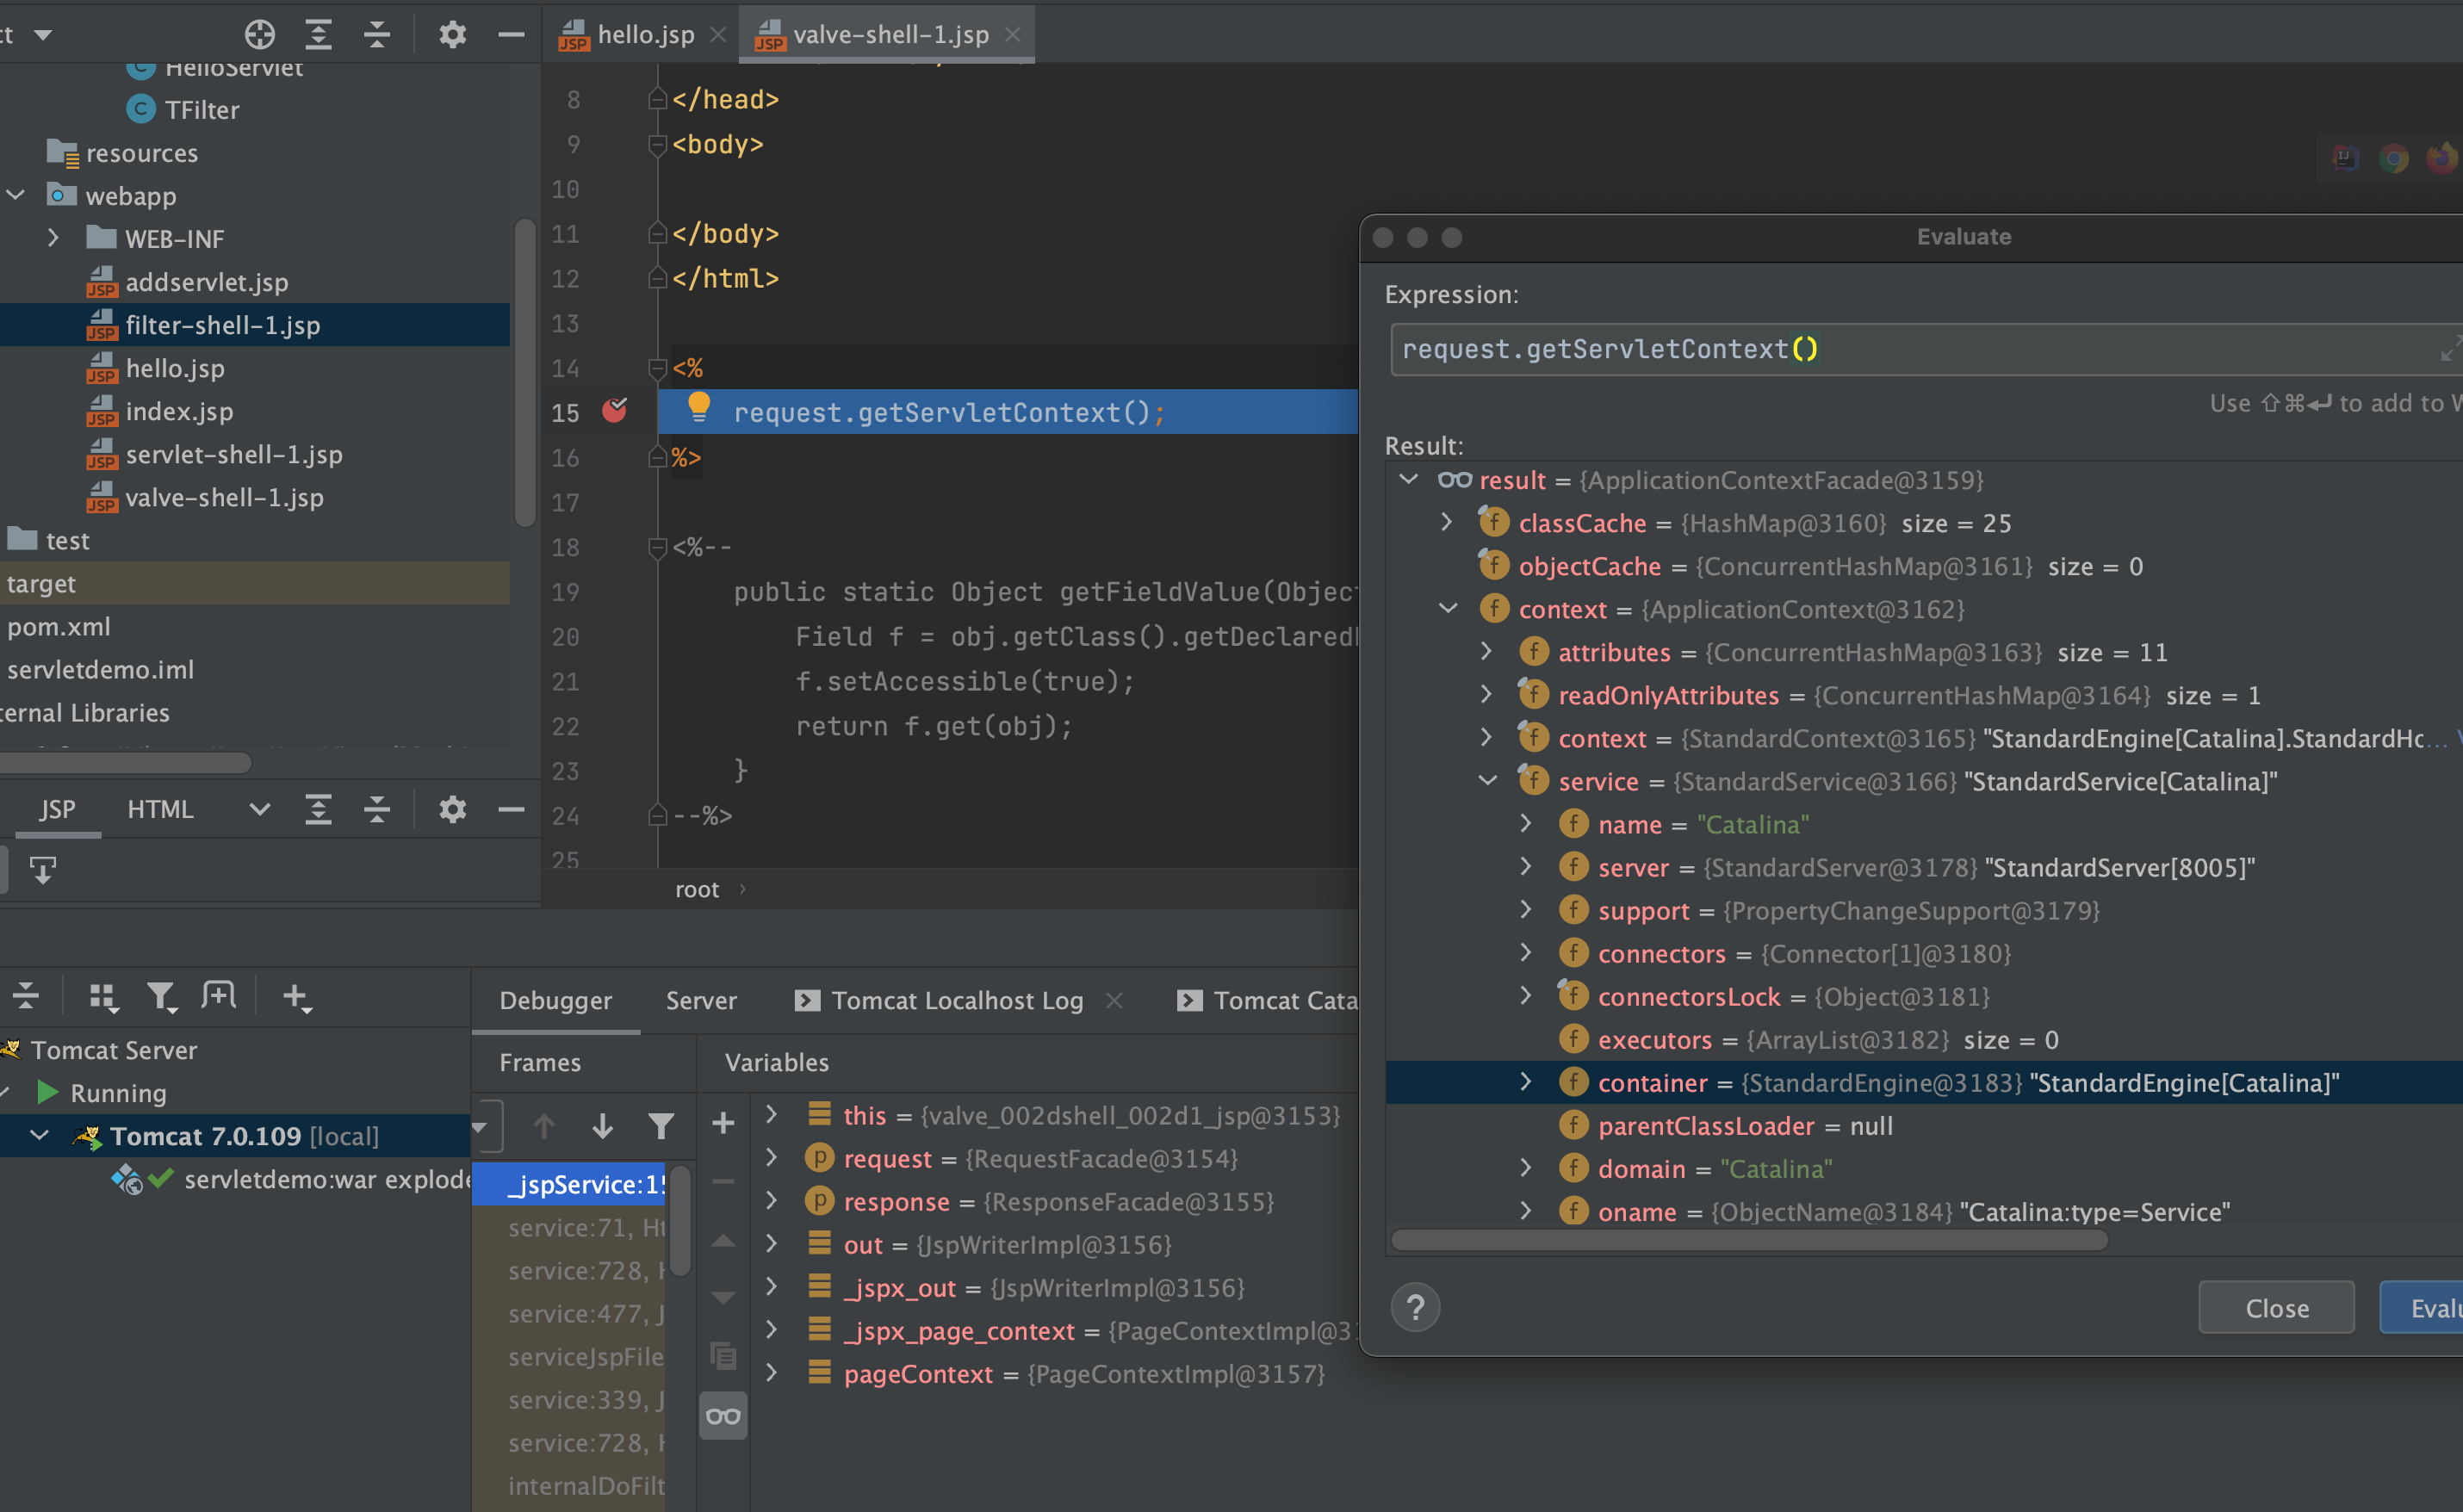This screenshot has height=1512, width=2463.
Task: Open structure panel settings gear
Action: (x=453, y=809)
